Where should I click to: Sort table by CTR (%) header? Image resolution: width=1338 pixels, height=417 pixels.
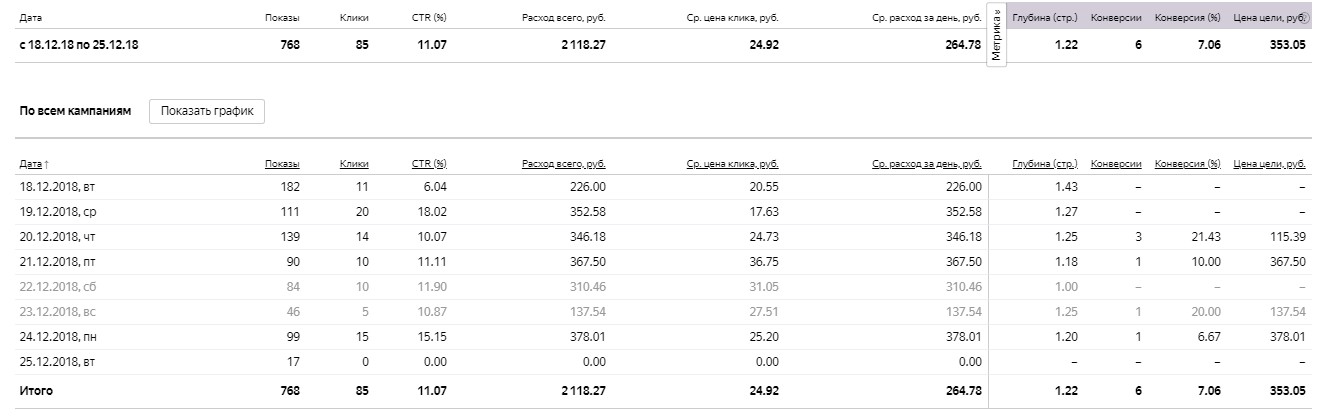[x=429, y=163]
